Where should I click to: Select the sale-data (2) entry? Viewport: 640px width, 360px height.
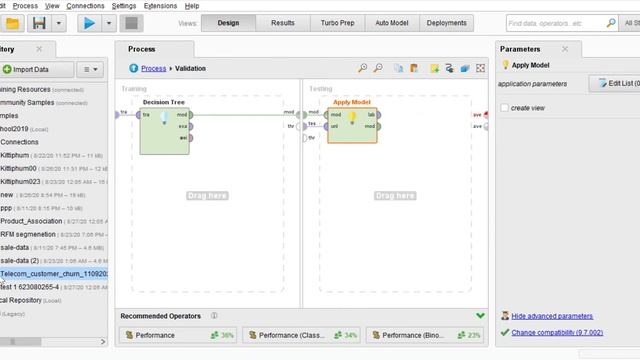point(53,260)
